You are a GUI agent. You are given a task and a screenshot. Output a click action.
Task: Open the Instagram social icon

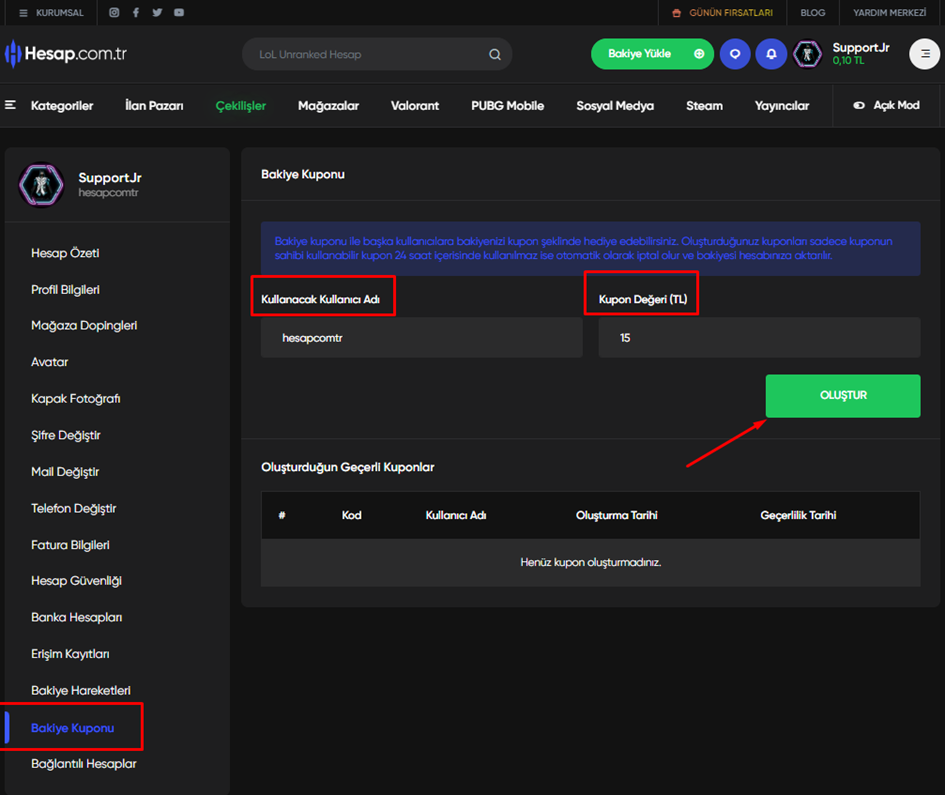[x=114, y=13]
